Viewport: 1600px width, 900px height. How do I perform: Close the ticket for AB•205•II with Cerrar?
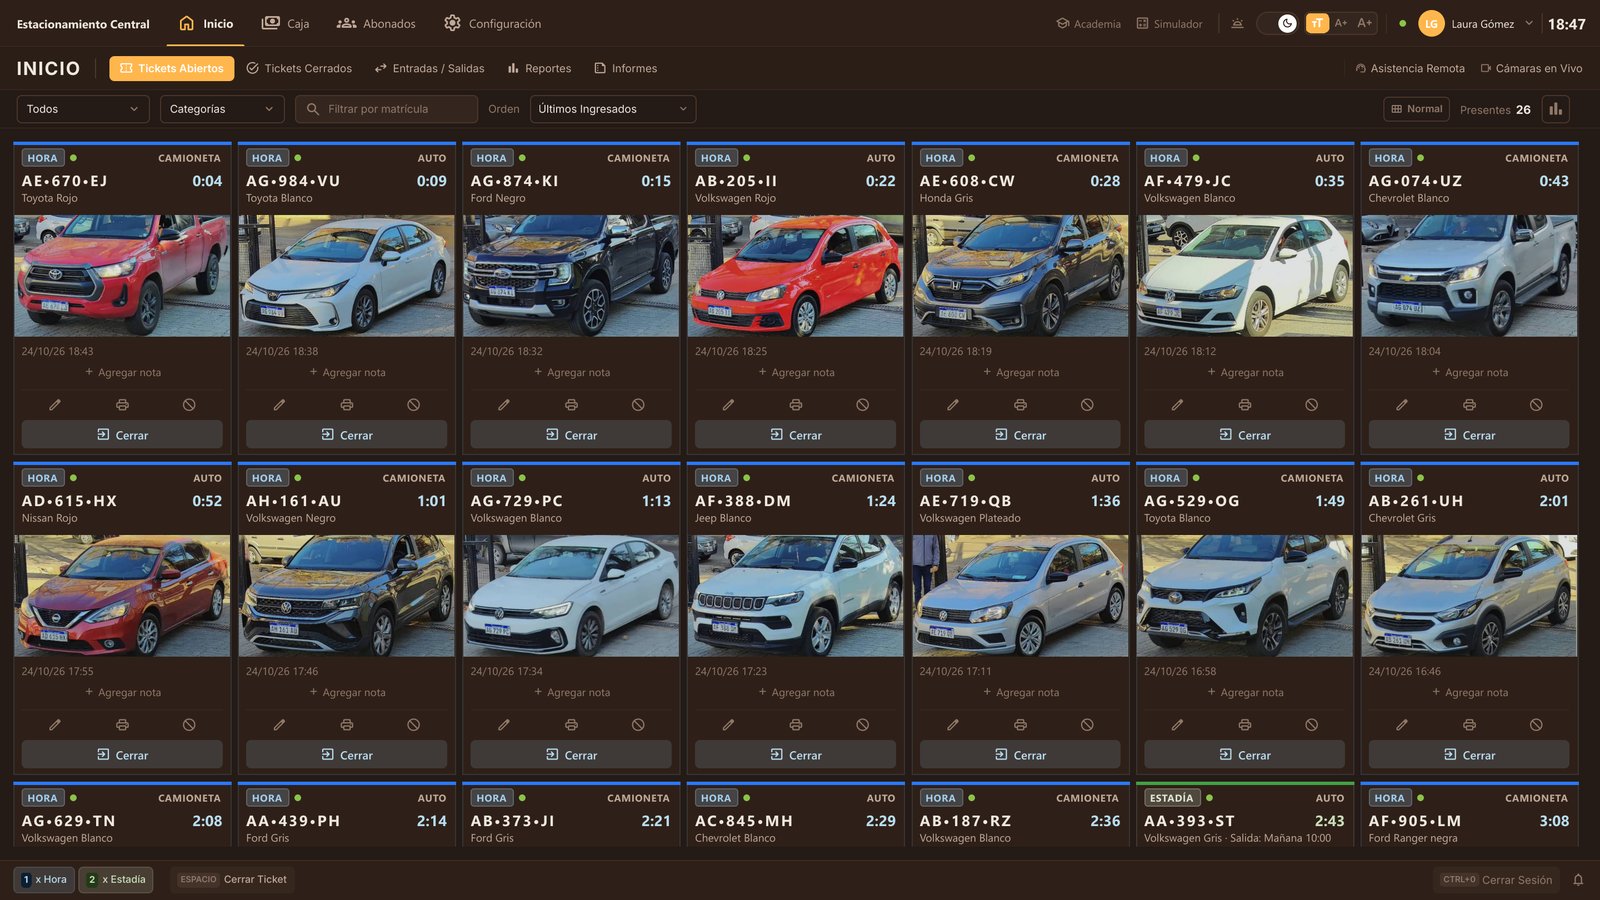click(x=795, y=435)
